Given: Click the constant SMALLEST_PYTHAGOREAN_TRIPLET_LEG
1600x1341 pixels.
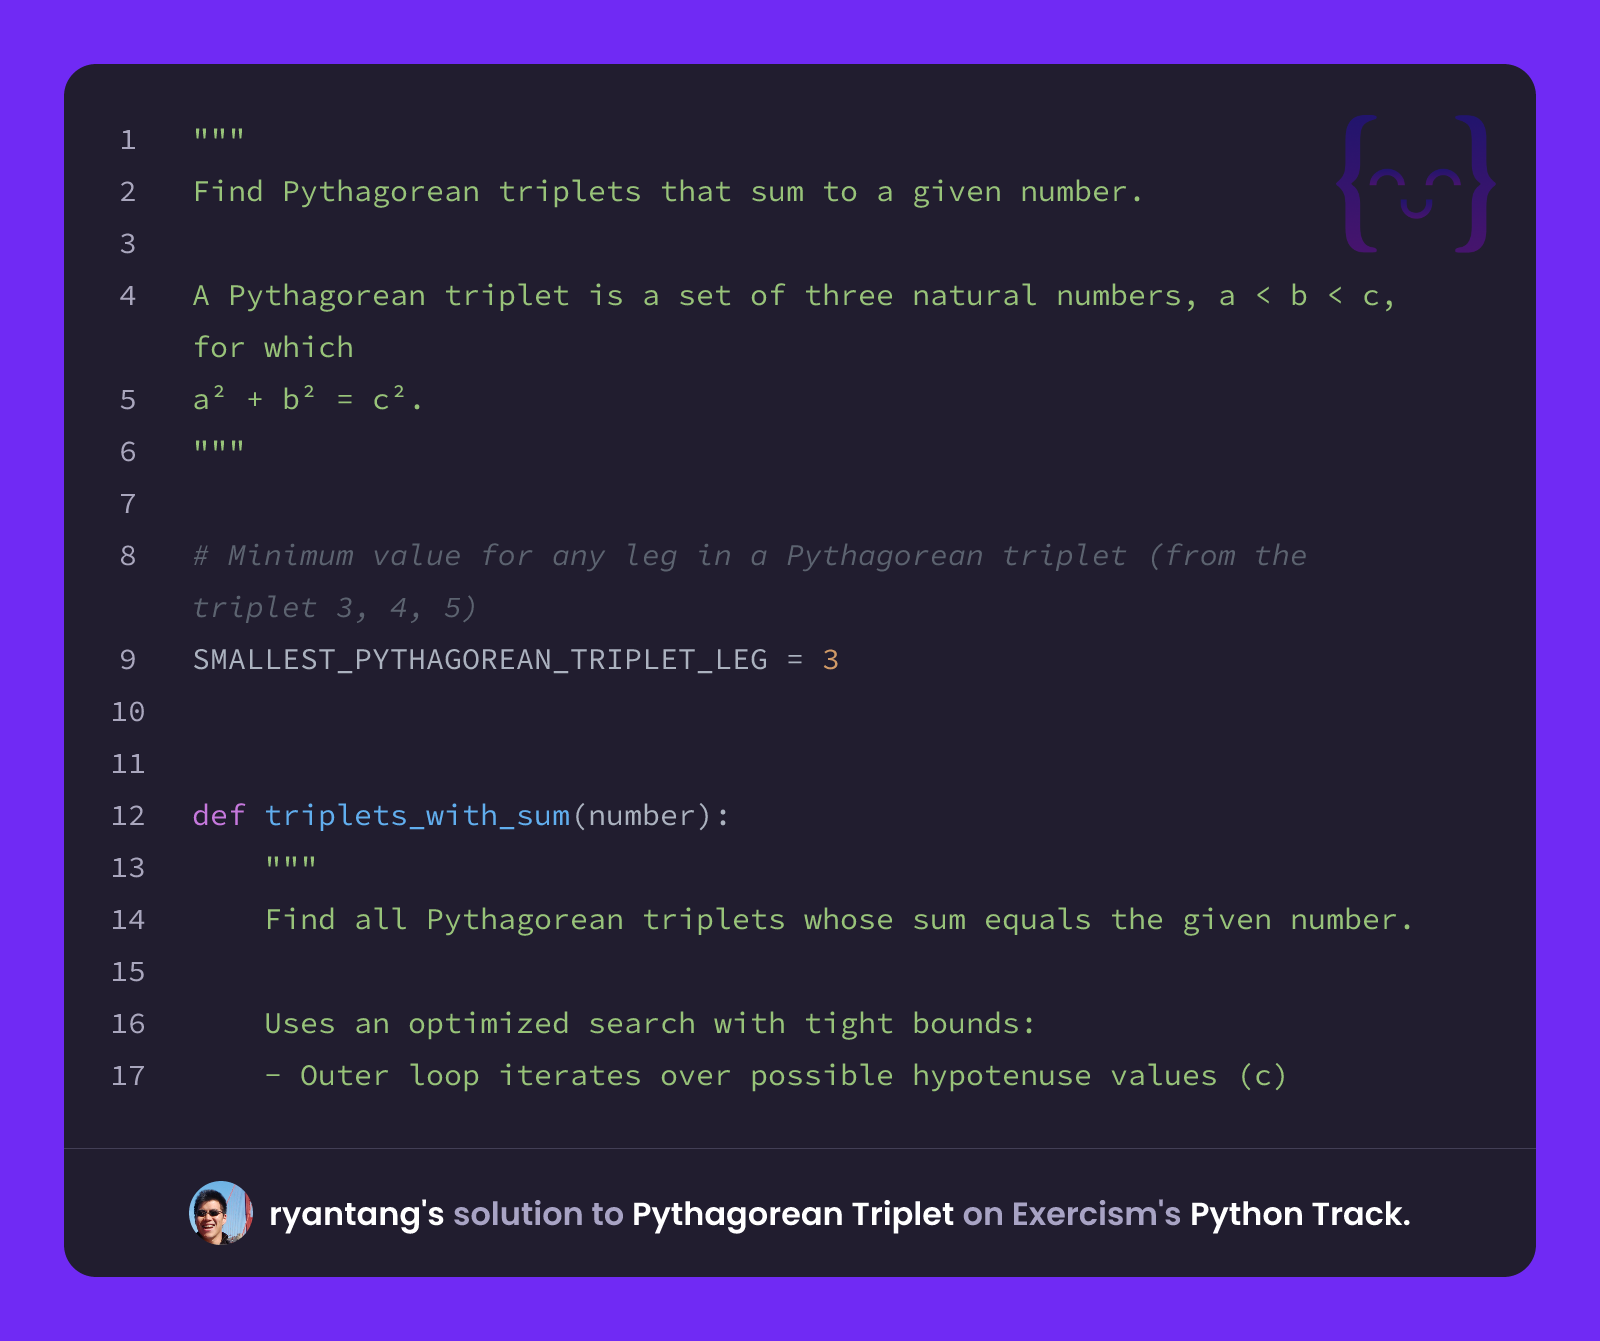Looking at the screenshot, I should (x=480, y=660).
